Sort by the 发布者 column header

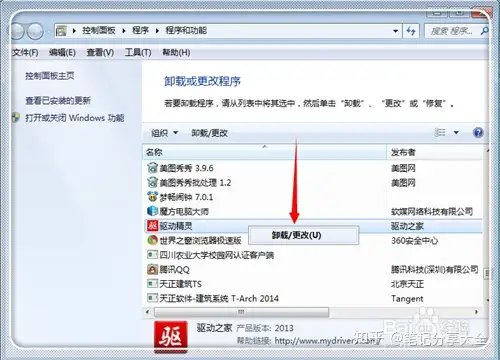(x=435, y=152)
